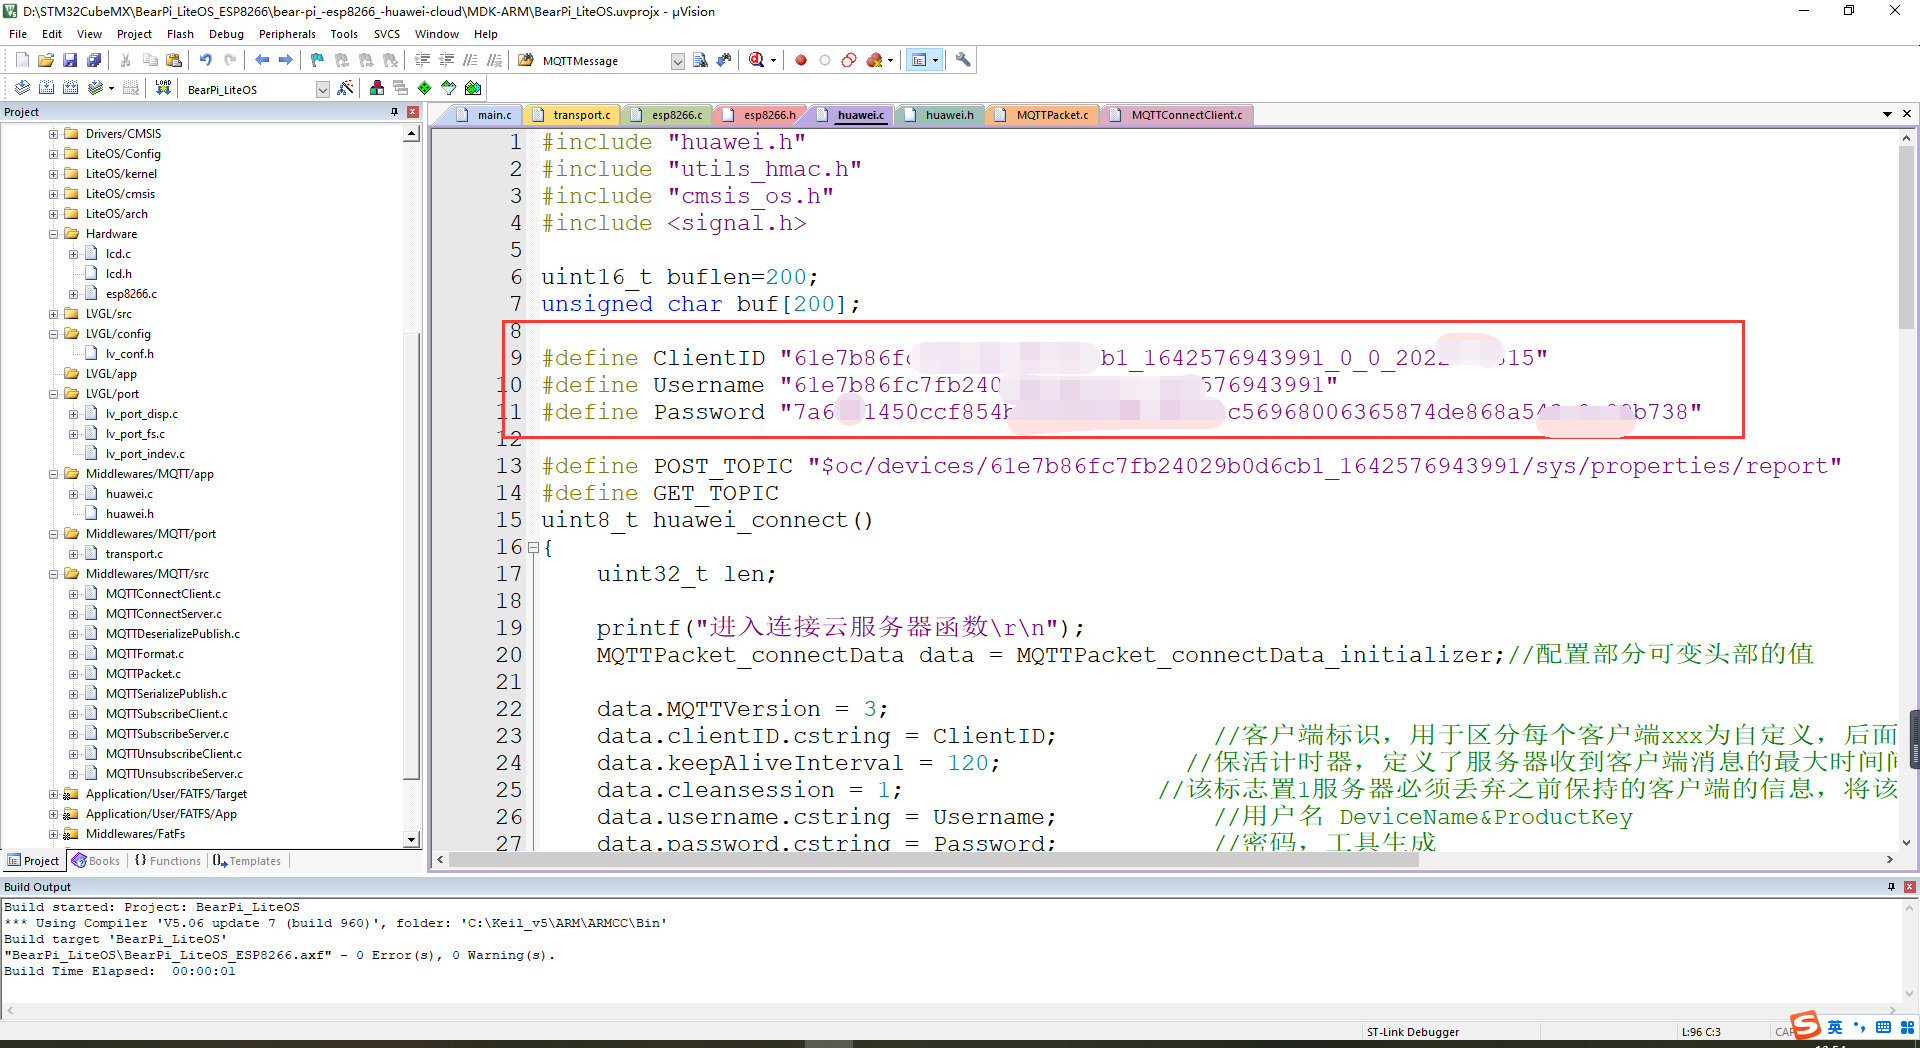The width and height of the screenshot is (1920, 1048).
Task: Collapse the Hardware group
Action: (x=54, y=234)
